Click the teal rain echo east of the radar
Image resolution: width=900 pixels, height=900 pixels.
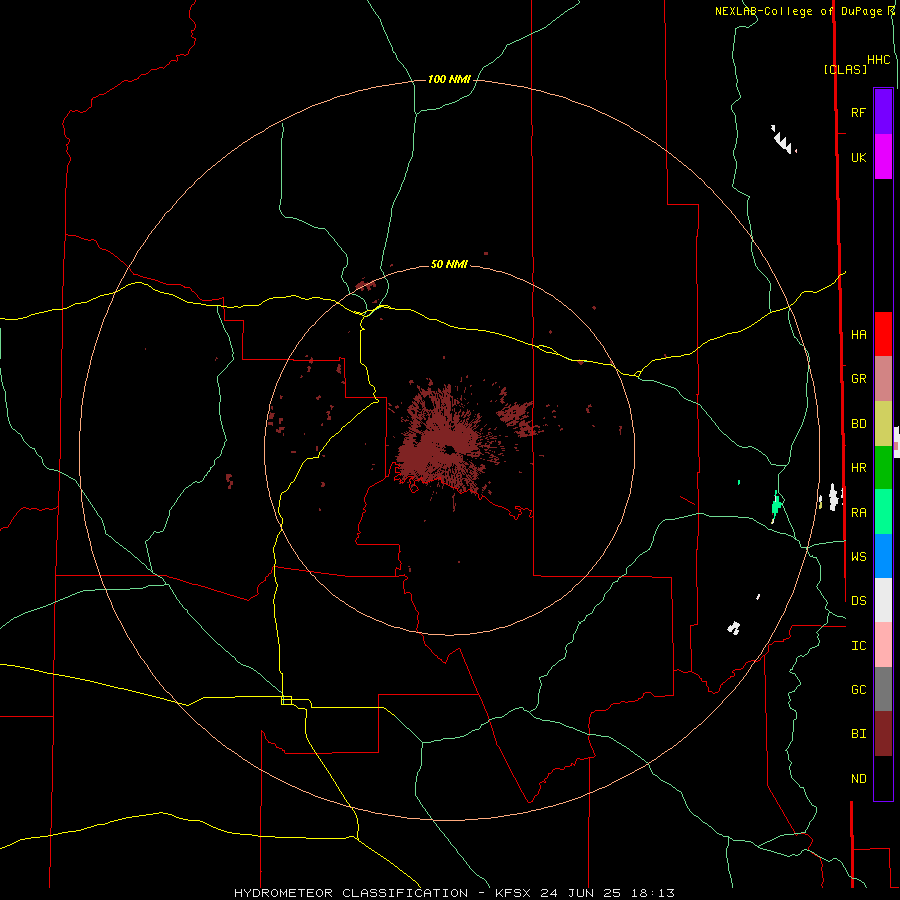[776, 506]
